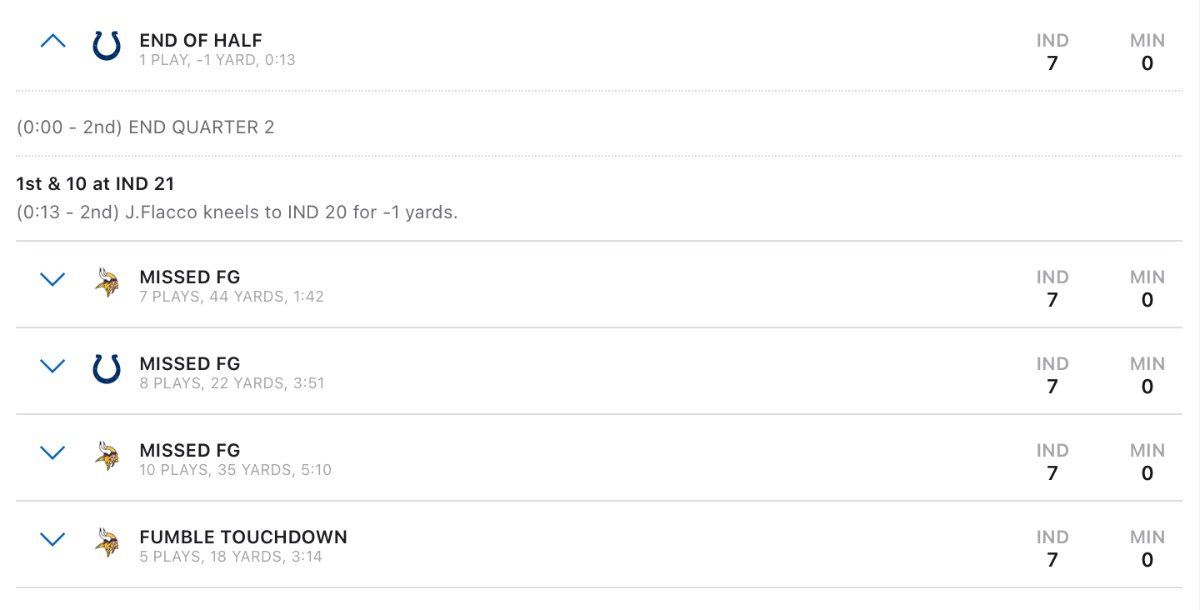Viewport: 1200px width, 610px height.
Task: Click the J.Flacco kneels play description
Action: pos(237,213)
